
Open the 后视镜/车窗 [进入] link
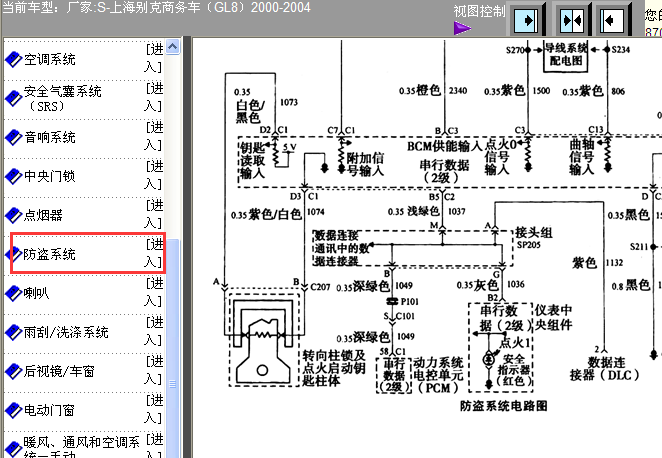tap(154, 370)
